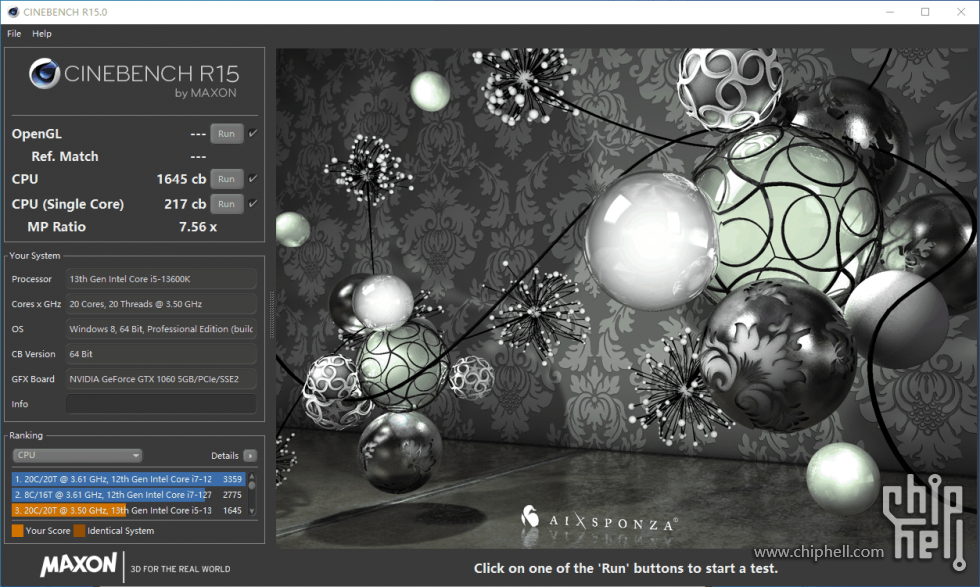Click the OS field showing Windows 8
The height and width of the screenshot is (587, 980).
pos(161,329)
